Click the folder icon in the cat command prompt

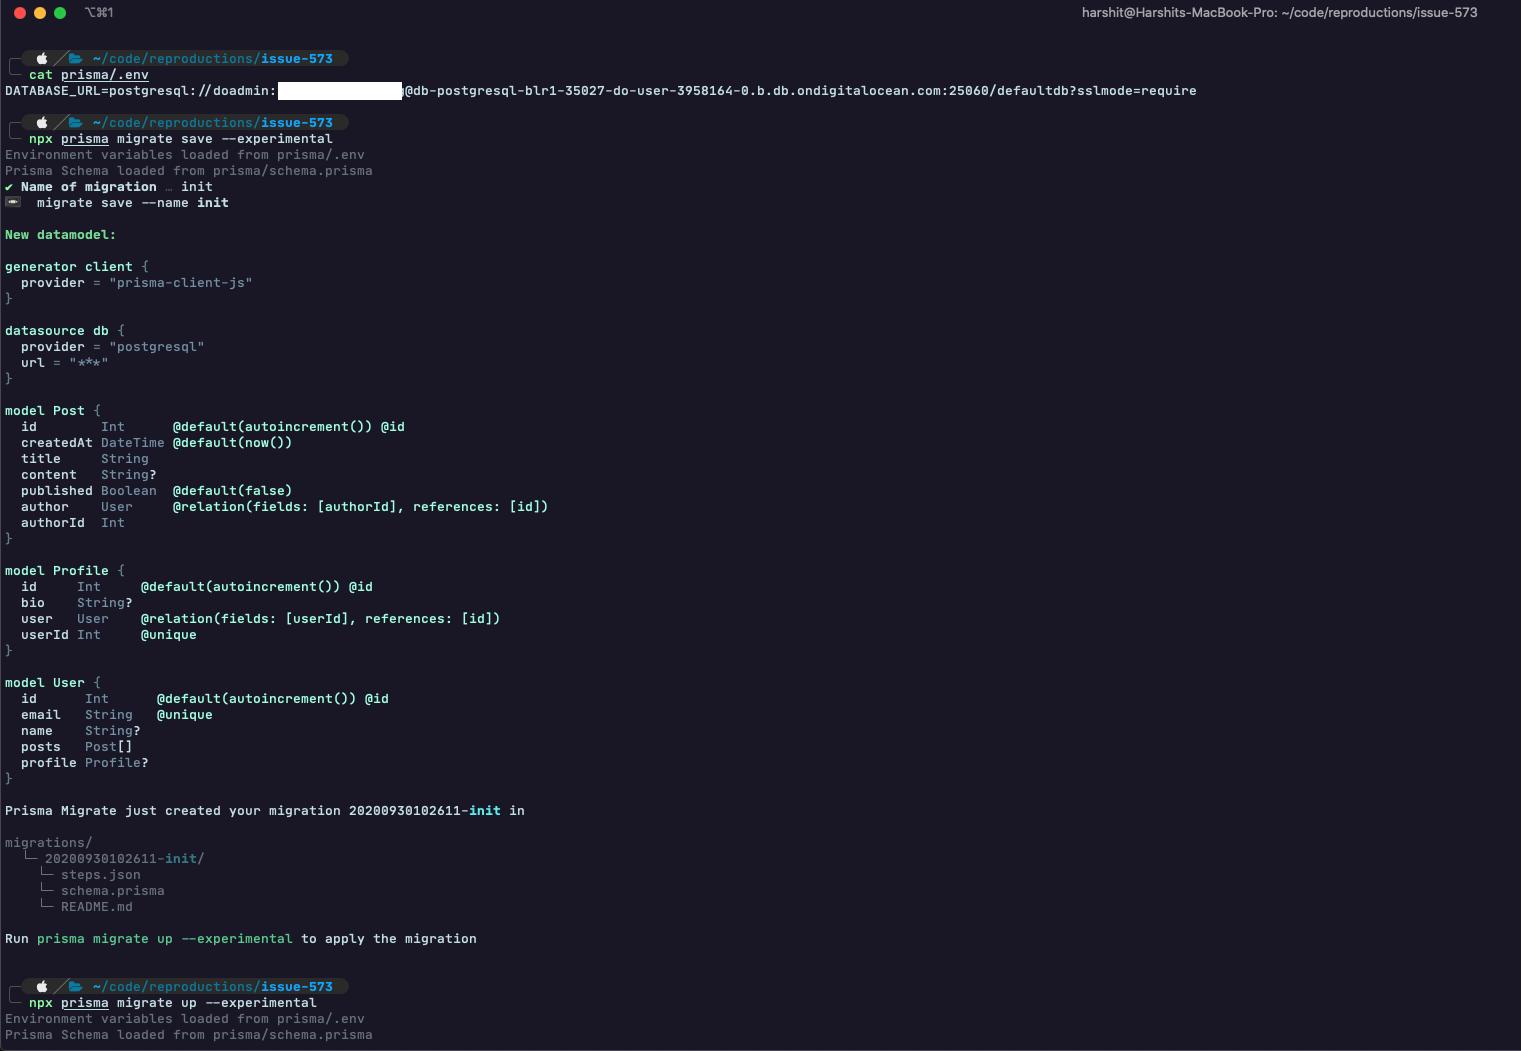coord(75,59)
